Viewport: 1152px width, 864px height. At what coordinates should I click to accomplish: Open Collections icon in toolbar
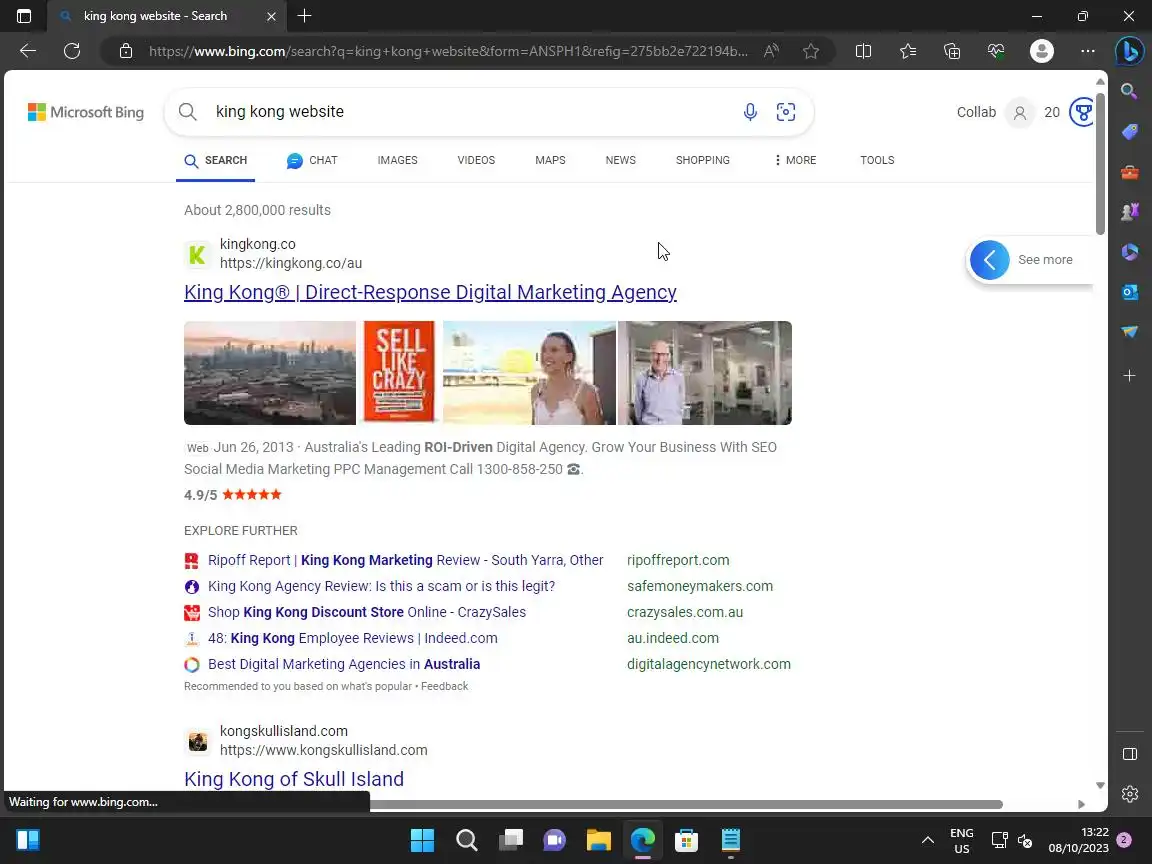pyautogui.click(x=952, y=51)
